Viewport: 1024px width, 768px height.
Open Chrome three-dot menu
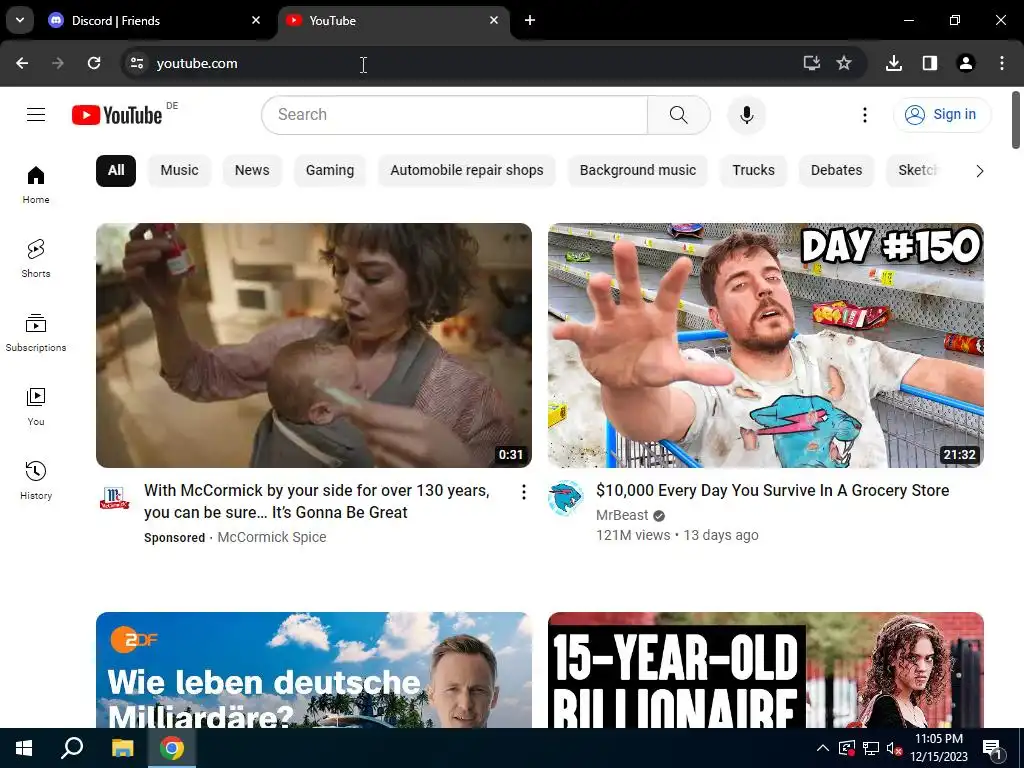point(1002,63)
